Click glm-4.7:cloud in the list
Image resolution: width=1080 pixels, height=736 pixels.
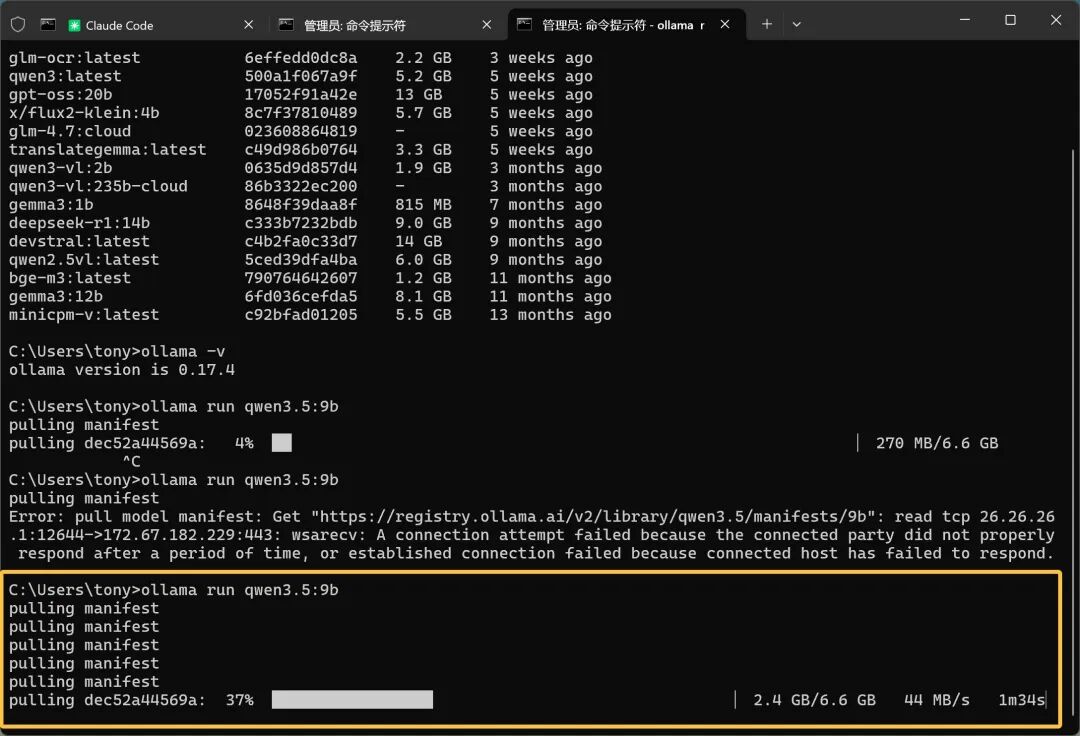point(70,132)
